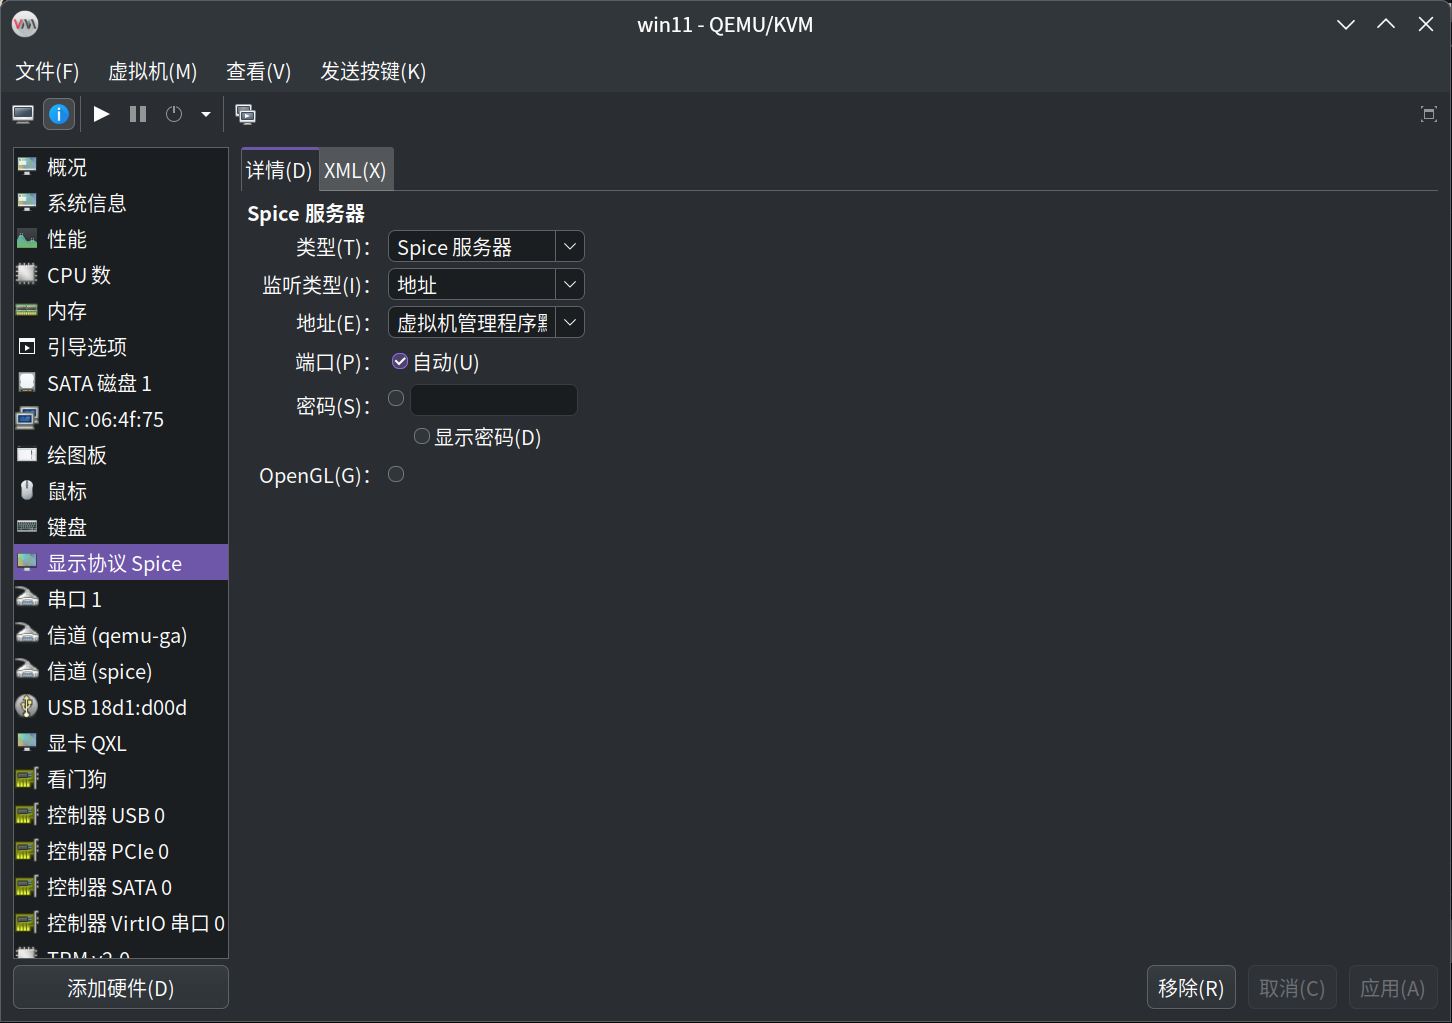
Task: Pause the virtual machine
Action: pos(137,113)
